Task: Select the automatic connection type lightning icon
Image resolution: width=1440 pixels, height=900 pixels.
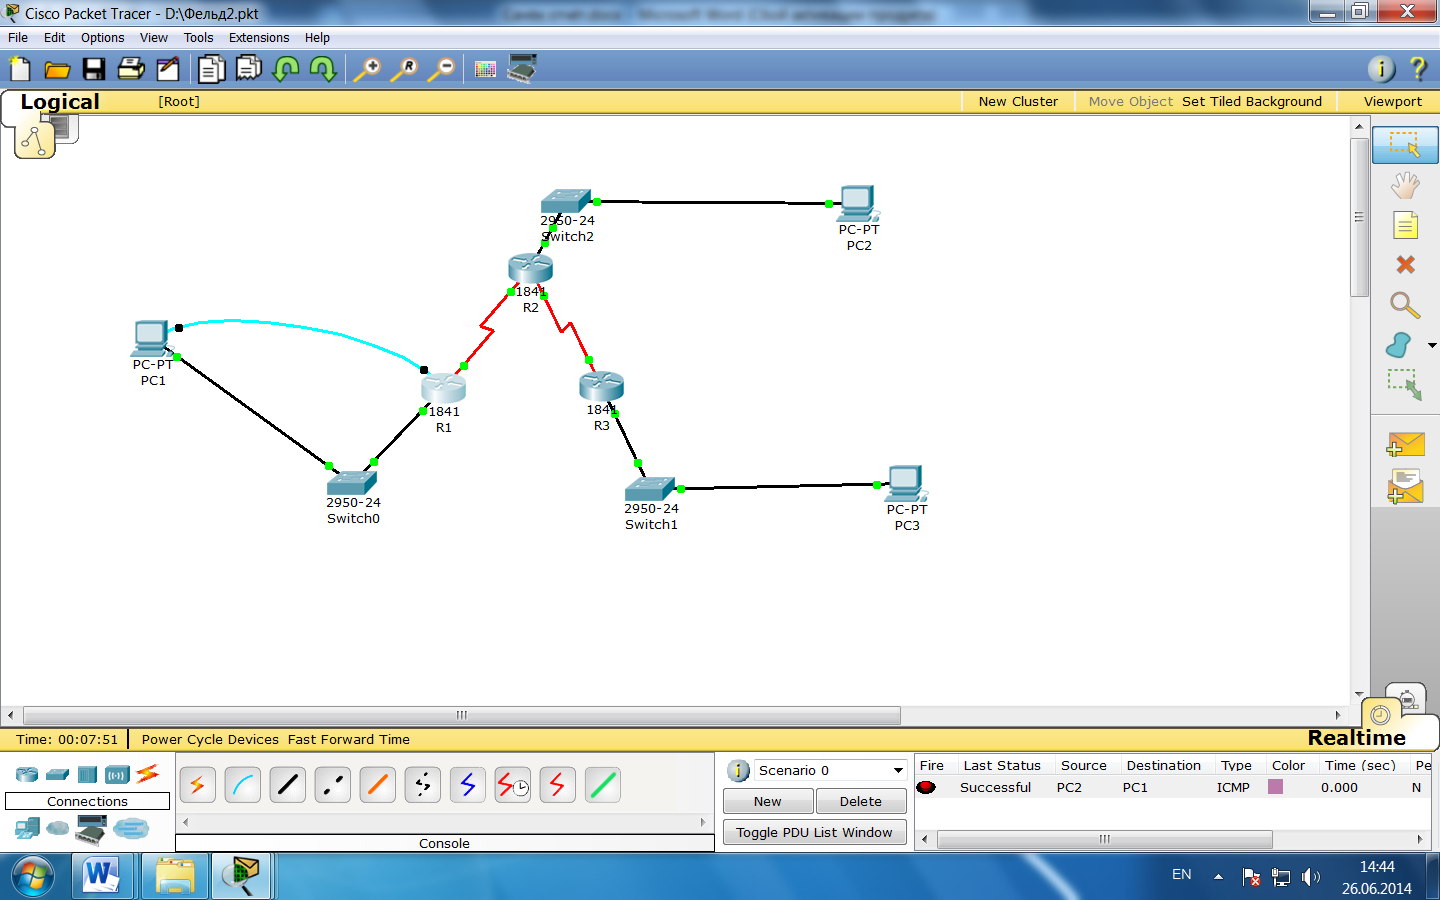Action: pos(197,785)
